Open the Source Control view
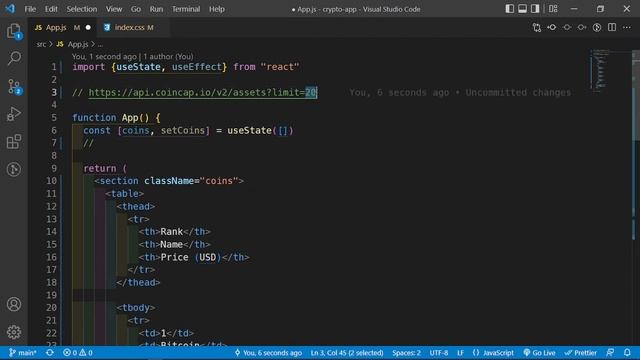640x360 pixels. [14, 87]
